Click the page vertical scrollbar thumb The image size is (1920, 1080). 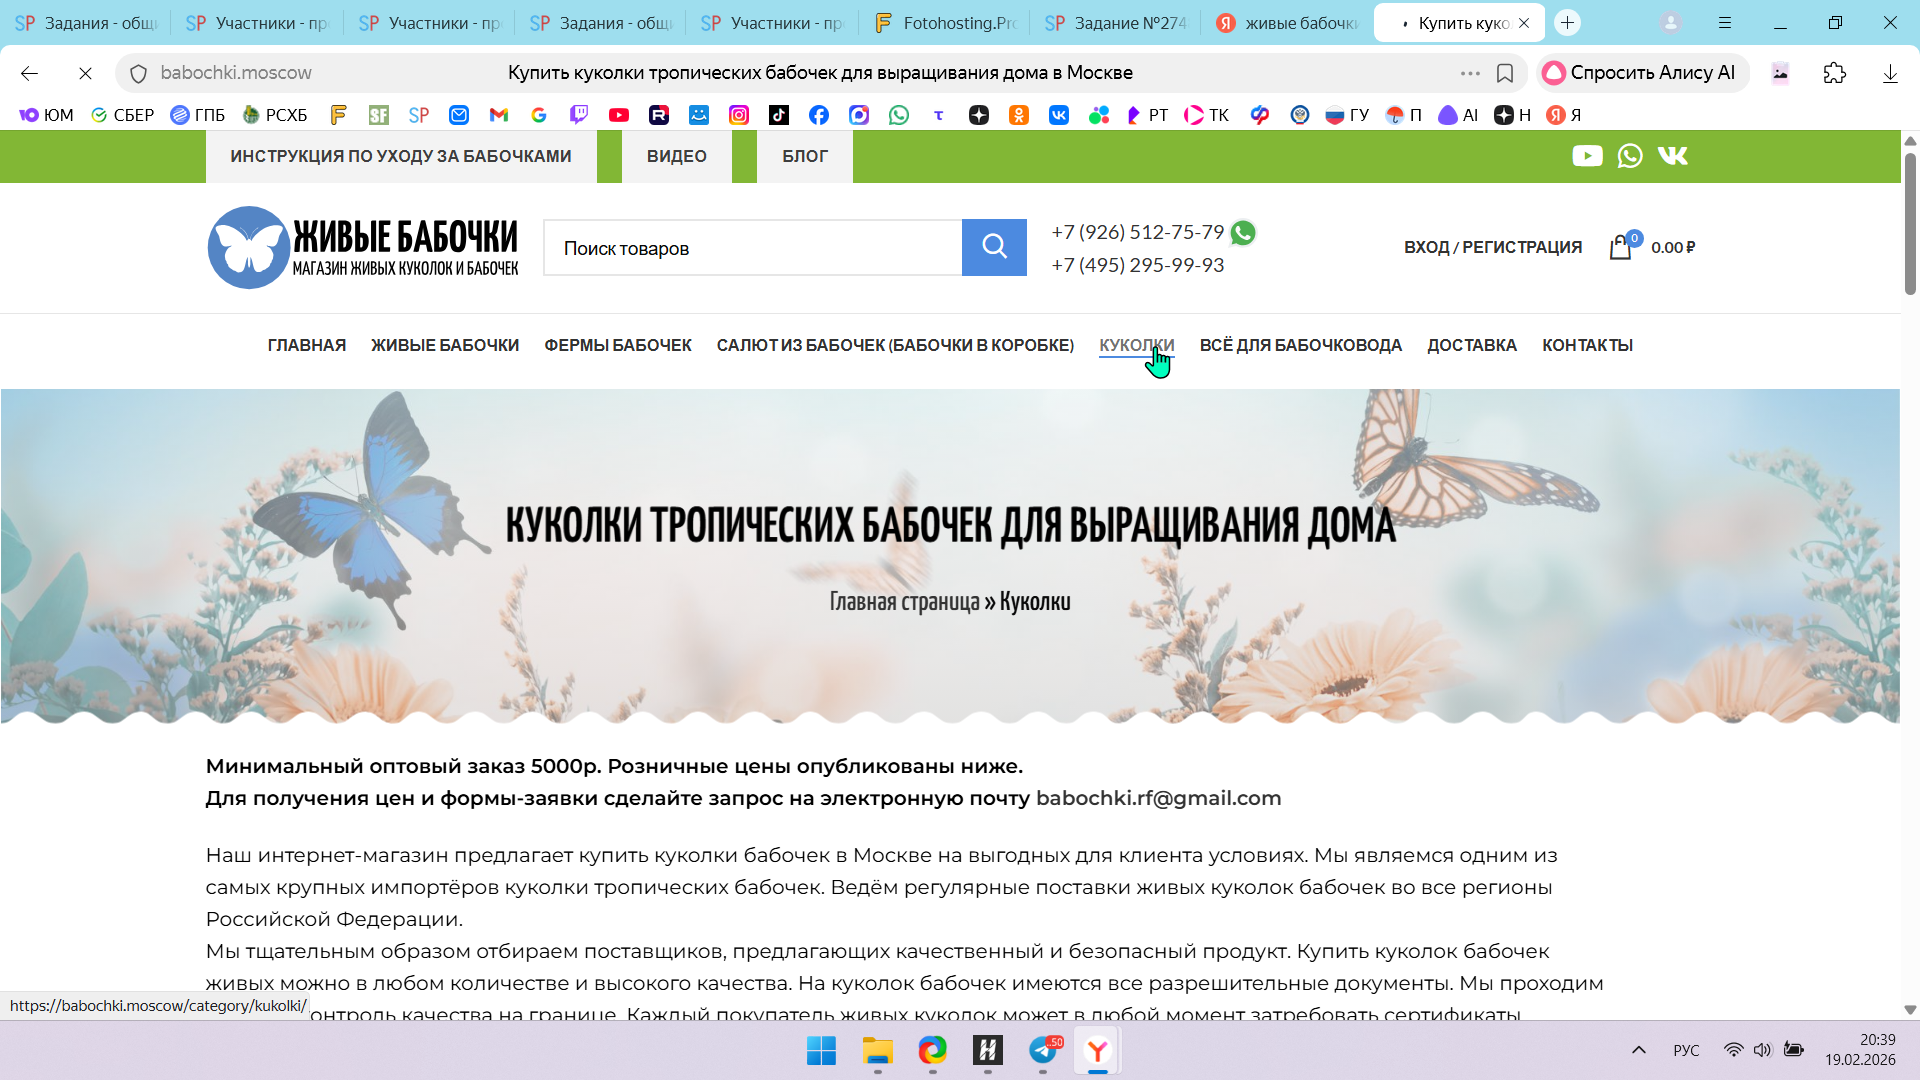click(x=1909, y=225)
